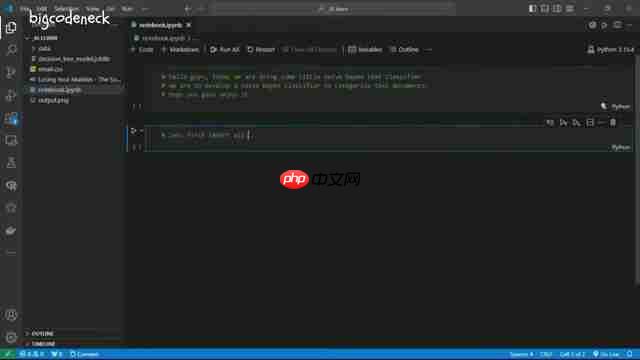Click Restart kernel button
This screenshot has height=360, width=640.
[x=261, y=50]
